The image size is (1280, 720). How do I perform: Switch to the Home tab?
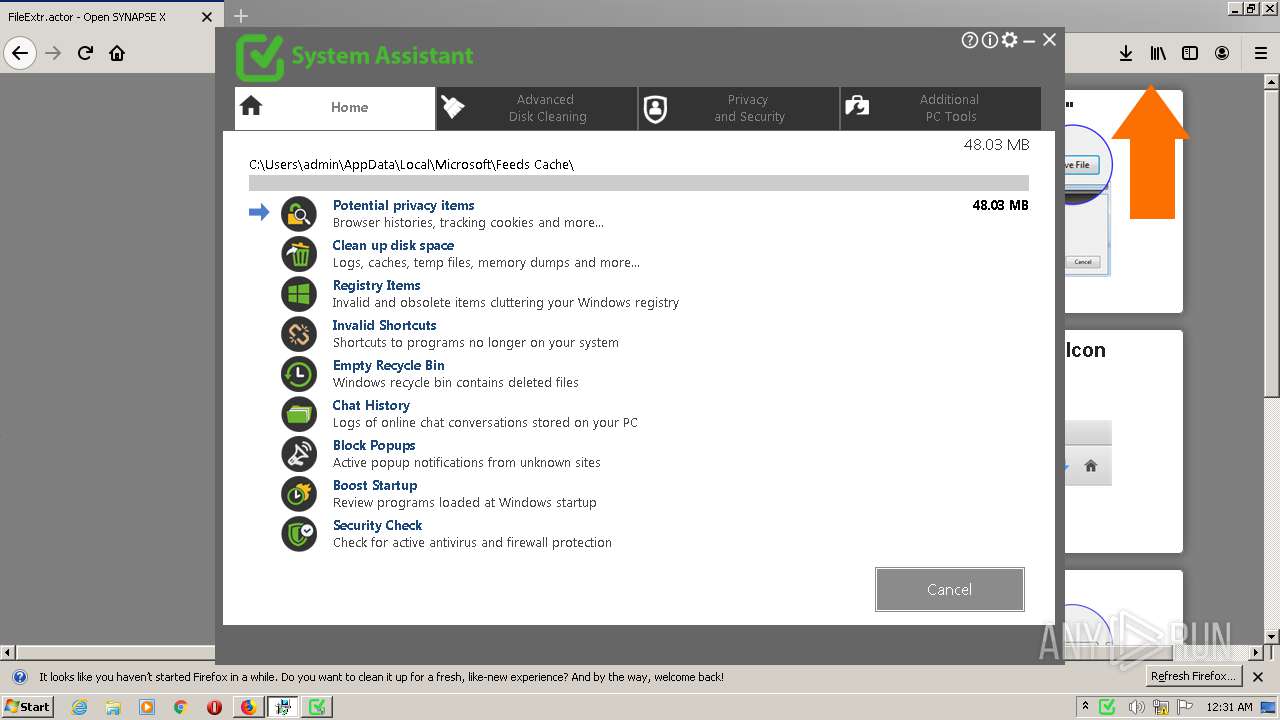point(335,108)
